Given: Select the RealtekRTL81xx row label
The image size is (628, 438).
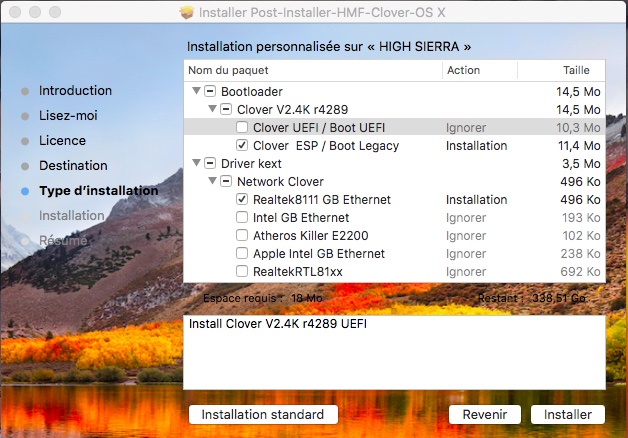Looking at the screenshot, I should pos(298,272).
